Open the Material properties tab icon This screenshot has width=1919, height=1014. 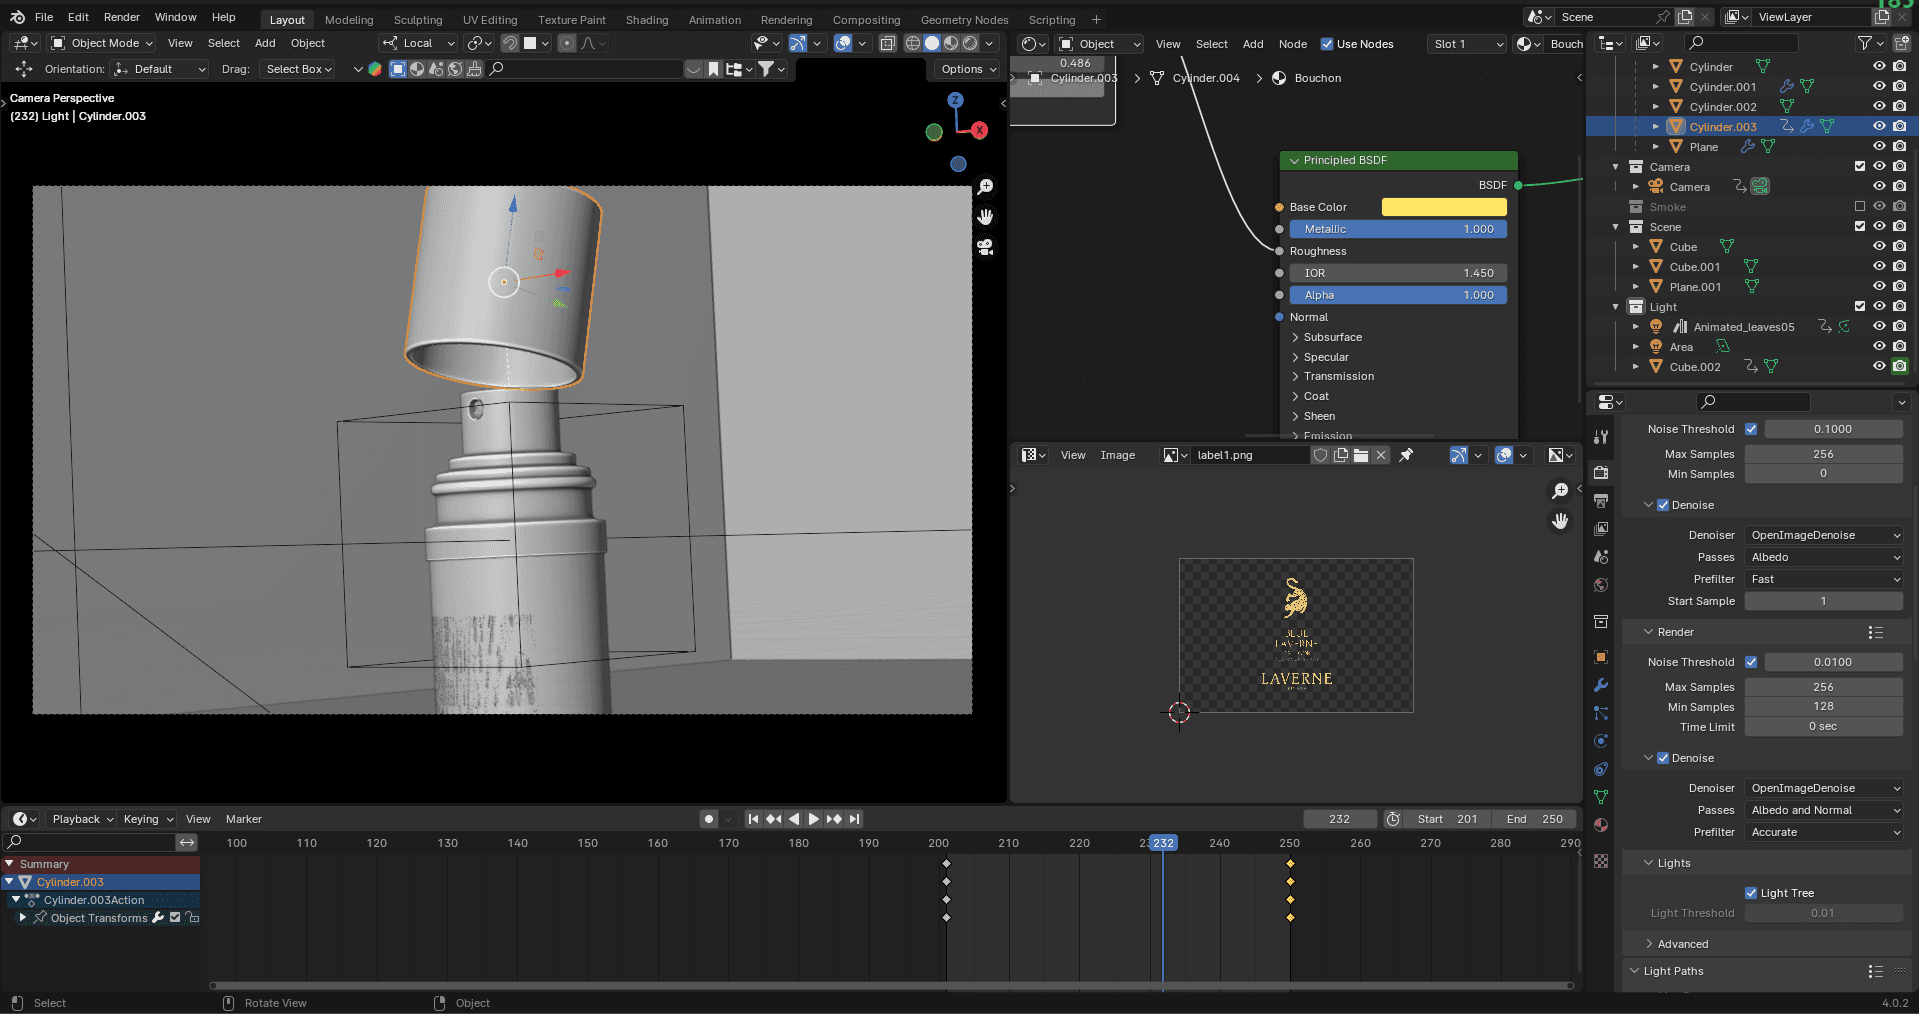coord(1601,825)
